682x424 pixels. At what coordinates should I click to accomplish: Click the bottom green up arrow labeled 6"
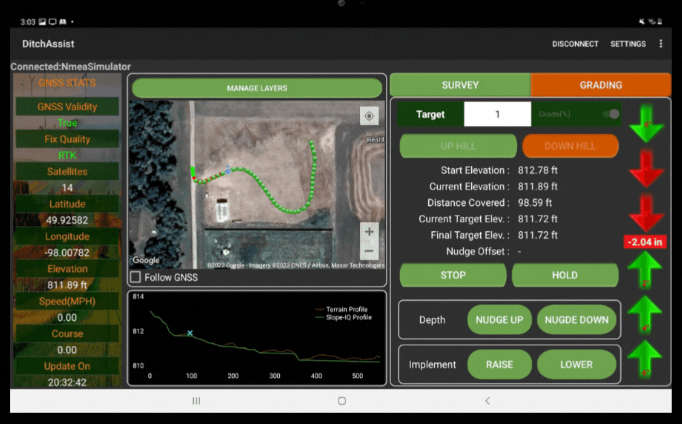click(645, 359)
